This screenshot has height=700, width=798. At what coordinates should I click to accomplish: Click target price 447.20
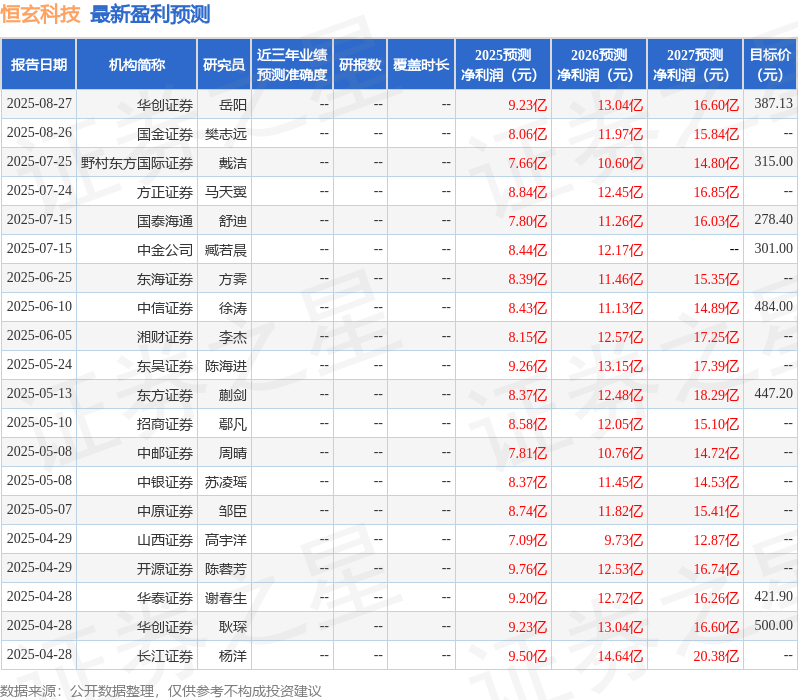coord(773,394)
